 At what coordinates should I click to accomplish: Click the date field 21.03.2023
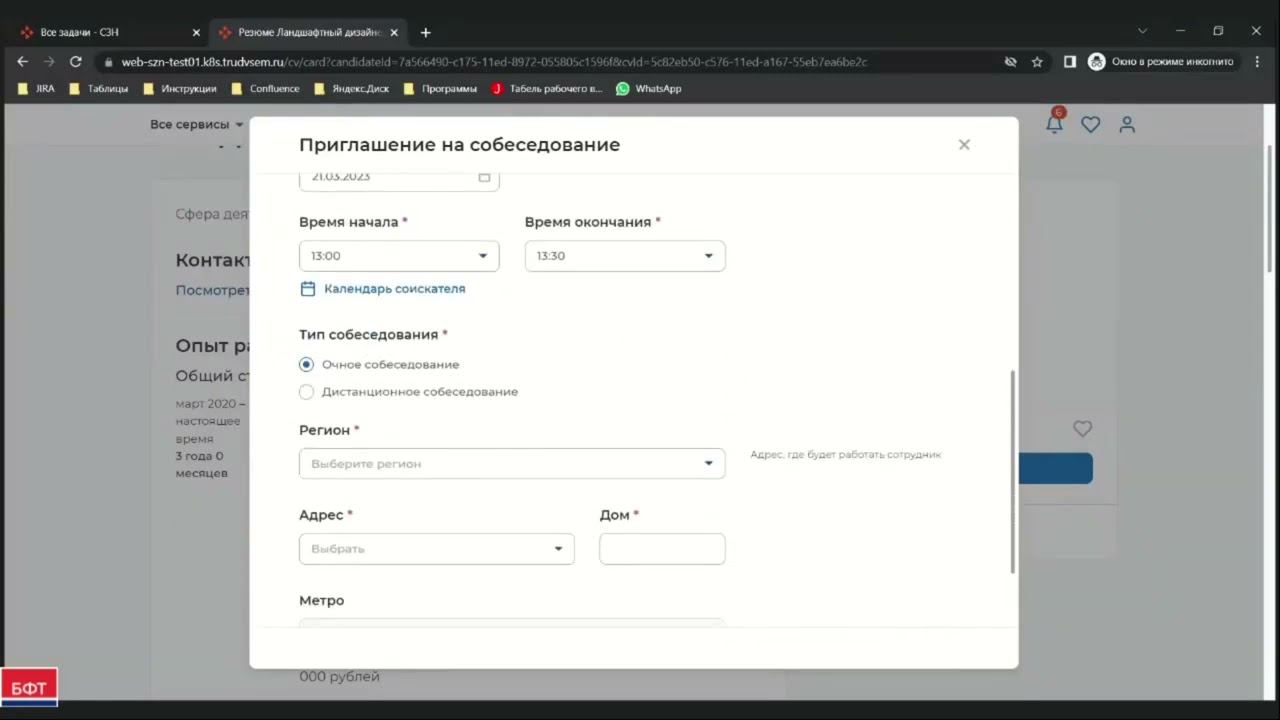[399, 180]
